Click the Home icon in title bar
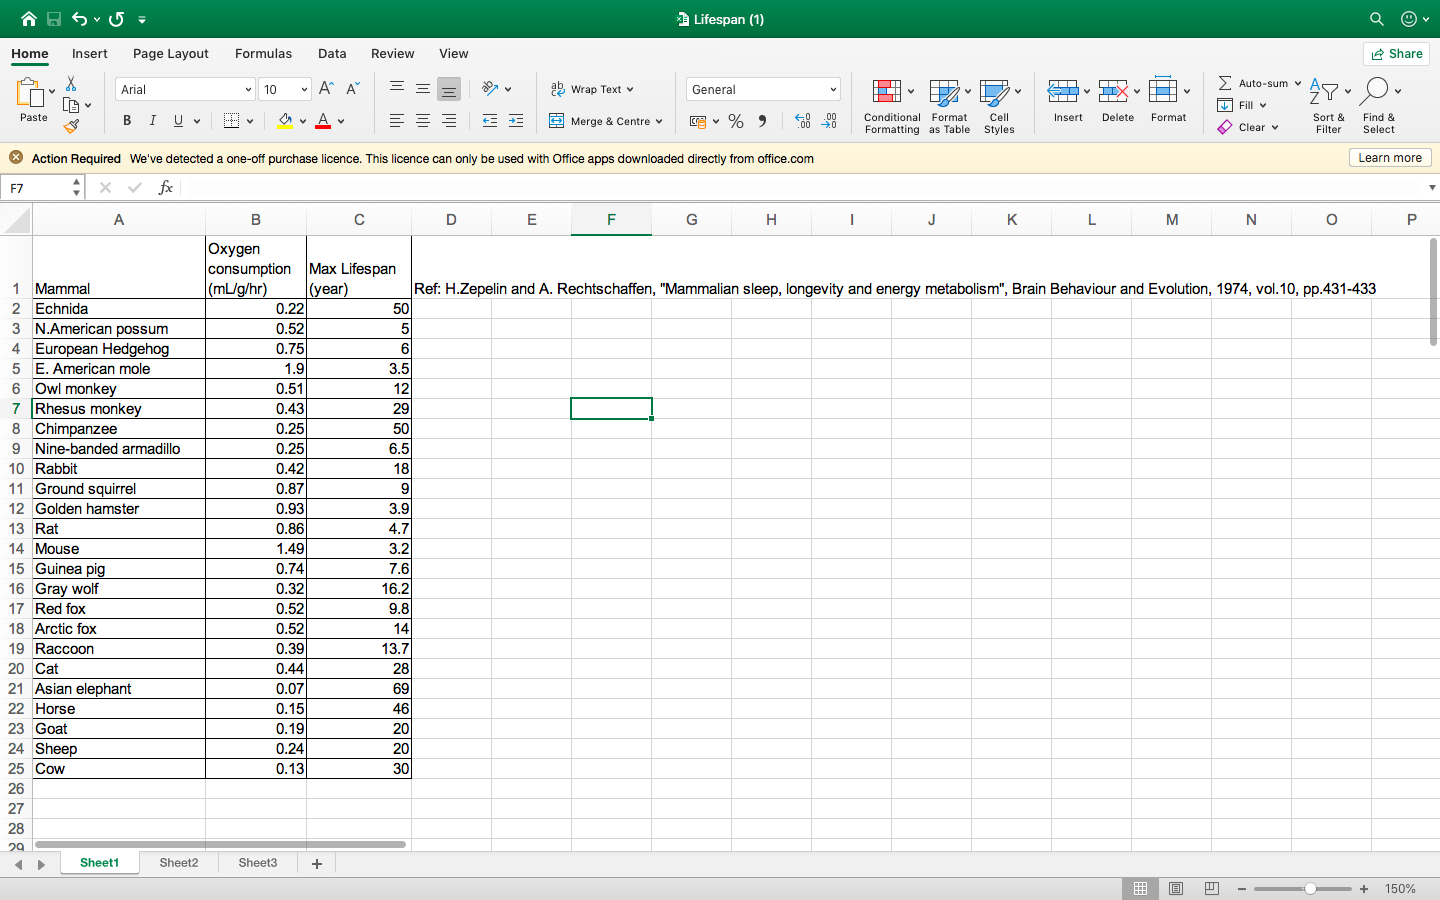1440x900 pixels. [28, 19]
